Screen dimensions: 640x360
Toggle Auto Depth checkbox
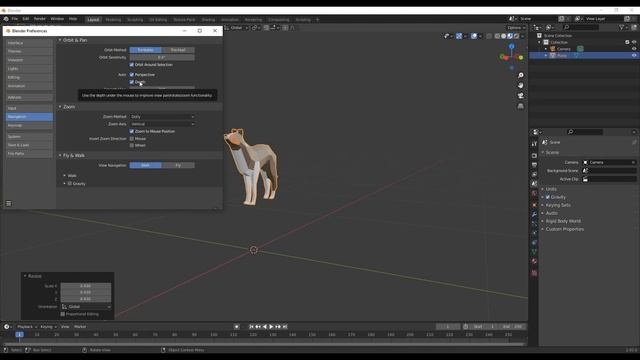pyautogui.click(x=131, y=82)
